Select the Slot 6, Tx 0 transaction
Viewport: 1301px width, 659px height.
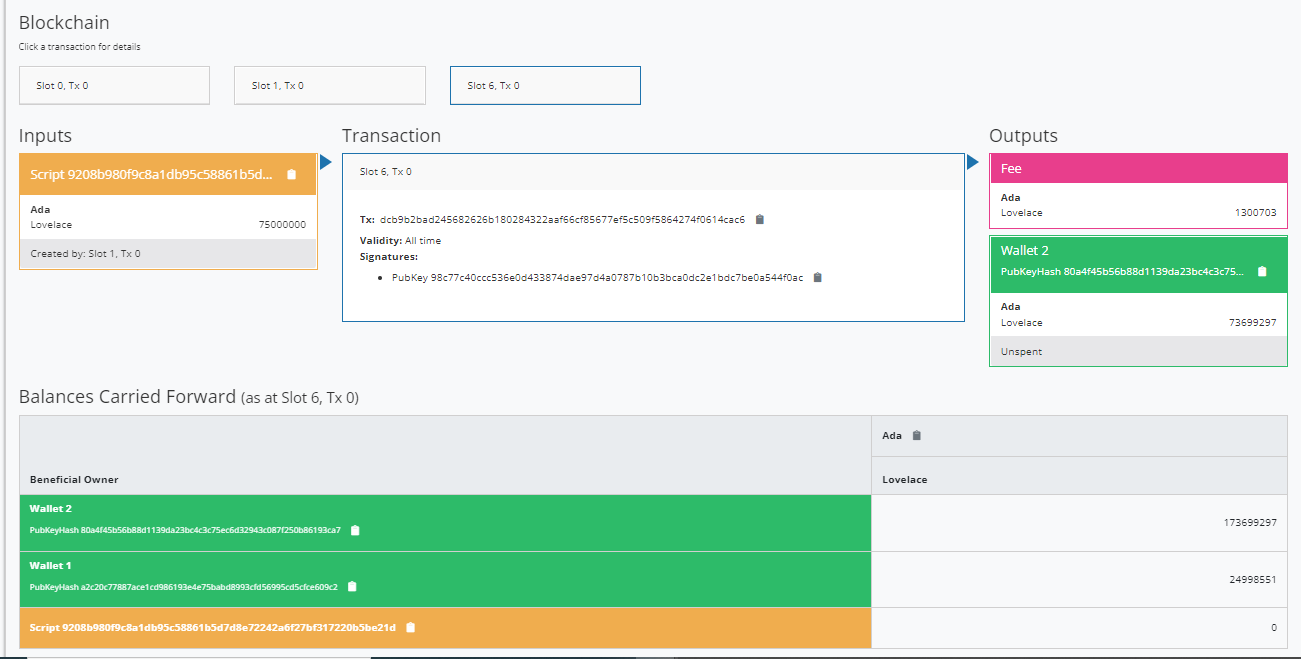click(545, 85)
